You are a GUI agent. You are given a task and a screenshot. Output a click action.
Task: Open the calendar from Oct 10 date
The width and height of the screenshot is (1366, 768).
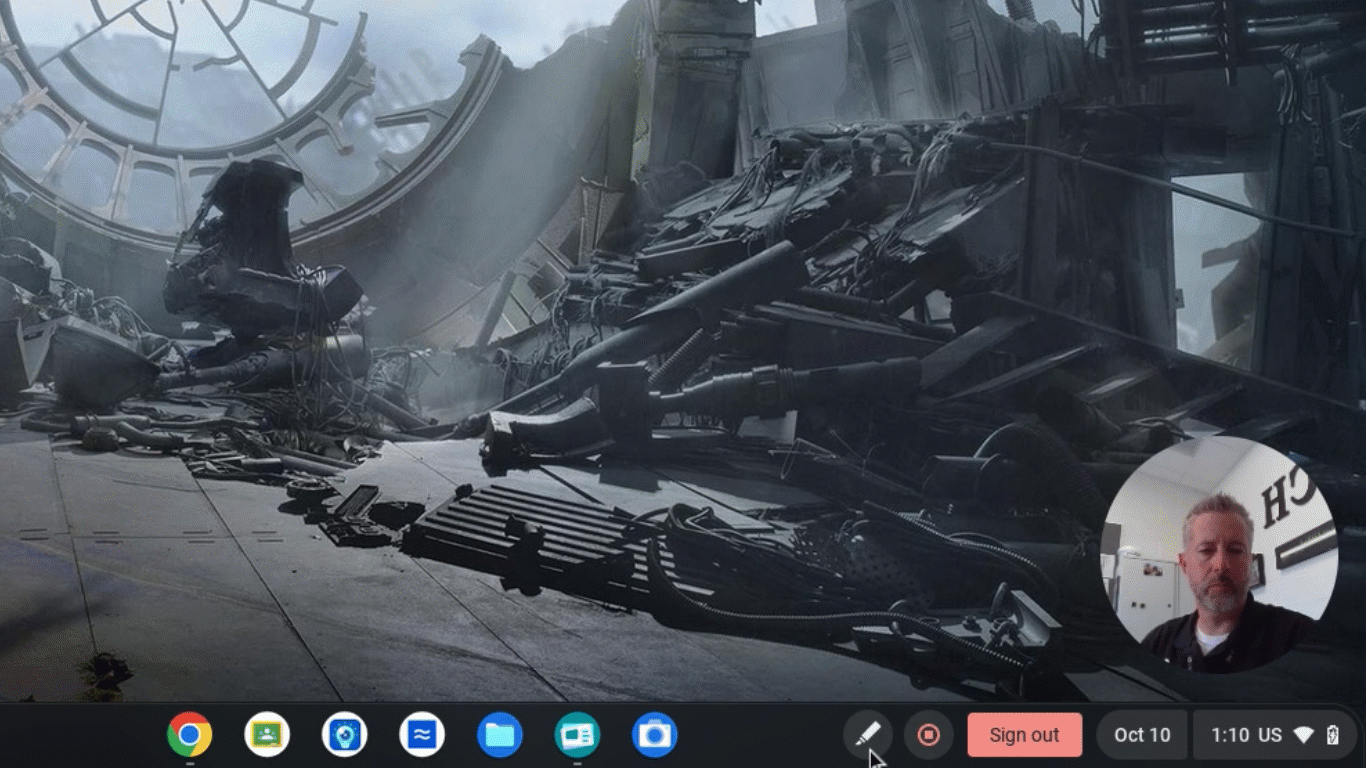(x=1142, y=735)
